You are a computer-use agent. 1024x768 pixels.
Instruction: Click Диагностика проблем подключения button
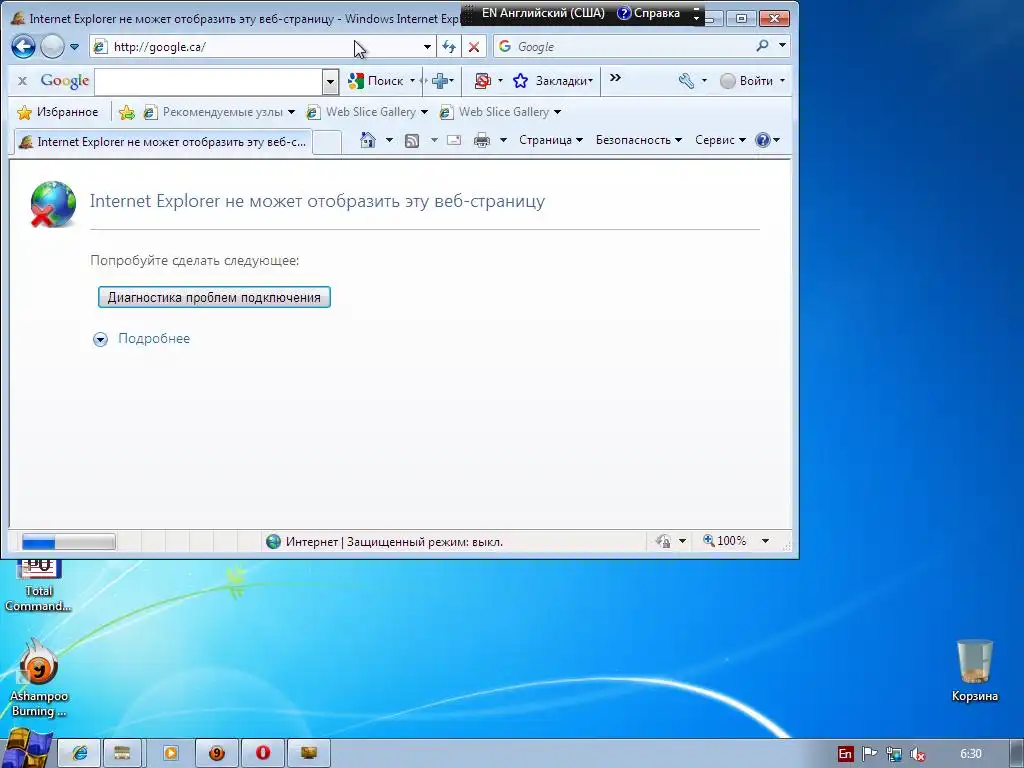[214, 297]
